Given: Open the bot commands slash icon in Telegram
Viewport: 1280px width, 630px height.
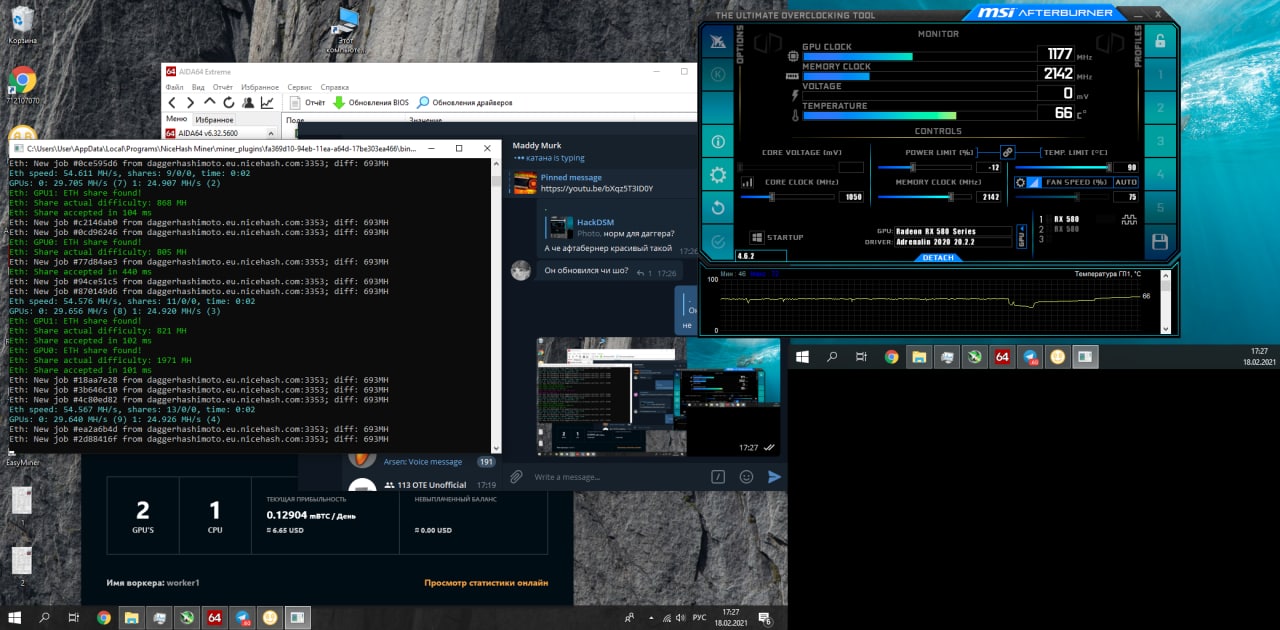Looking at the screenshot, I should 718,477.
